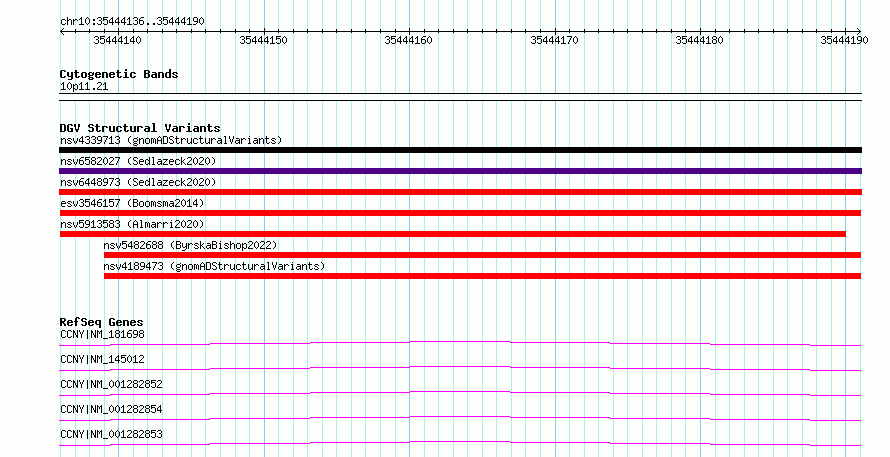Click the 10p11.21 band label

(84, 86)
